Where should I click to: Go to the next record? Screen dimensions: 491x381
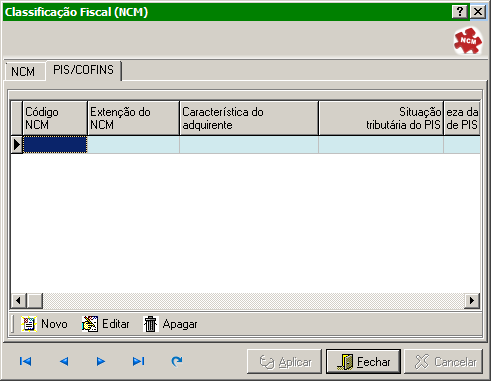[x=101, y=361]
